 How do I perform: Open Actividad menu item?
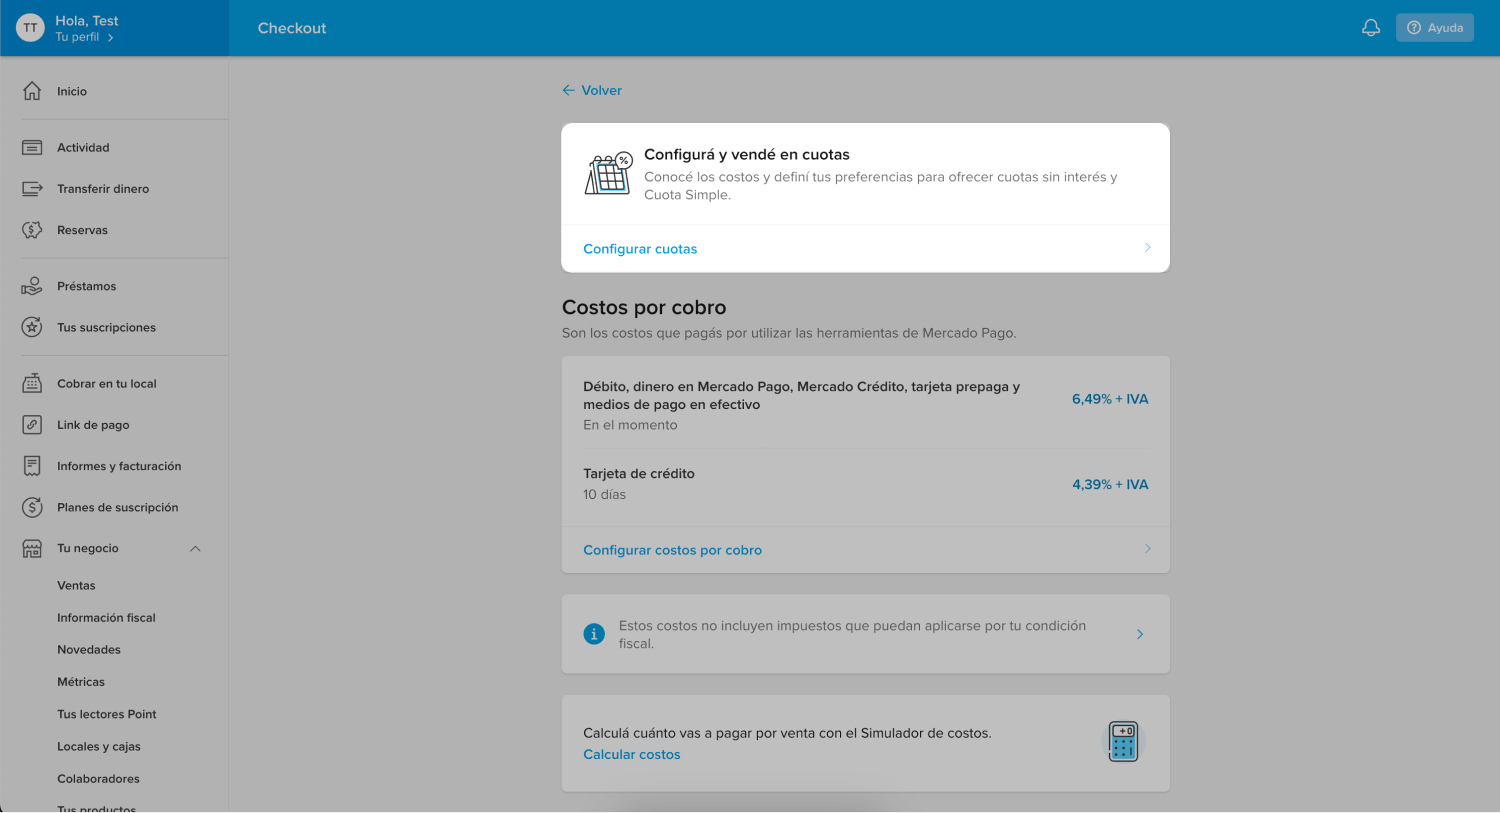83,147
